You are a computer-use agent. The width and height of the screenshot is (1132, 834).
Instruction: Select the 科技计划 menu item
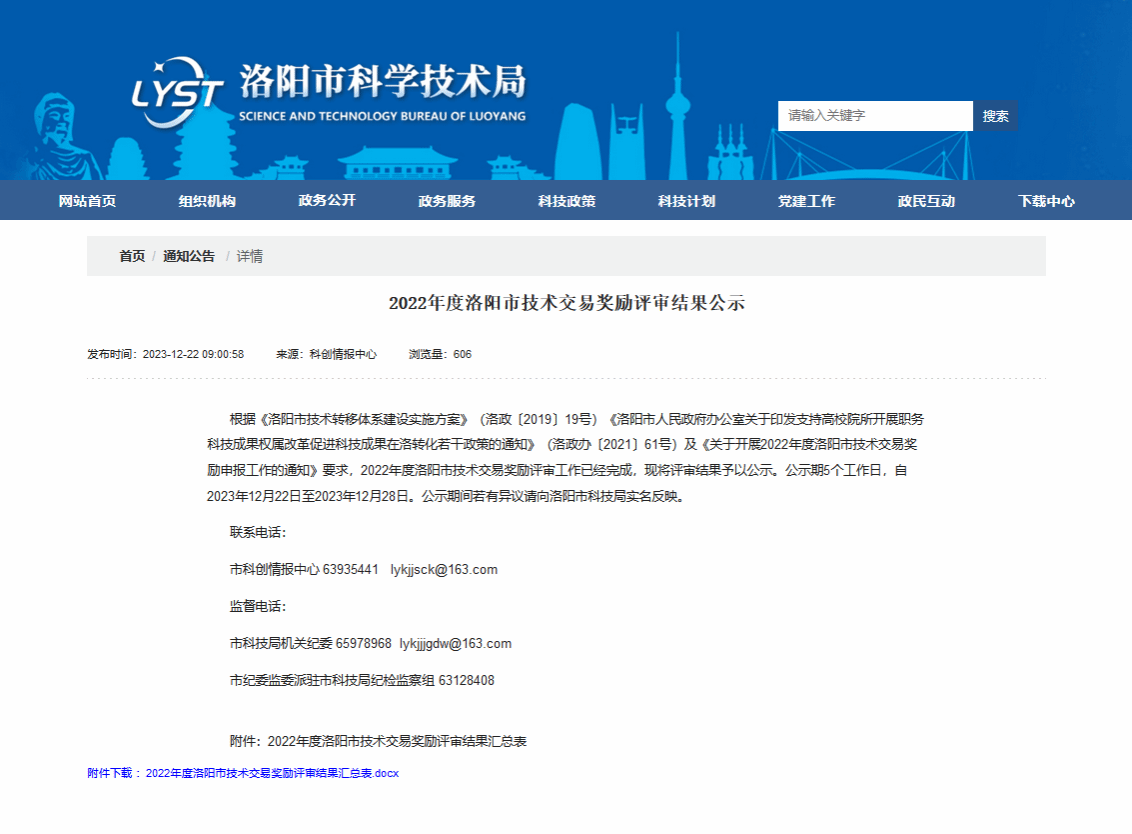pyautogui.click(x=687, y=201)
